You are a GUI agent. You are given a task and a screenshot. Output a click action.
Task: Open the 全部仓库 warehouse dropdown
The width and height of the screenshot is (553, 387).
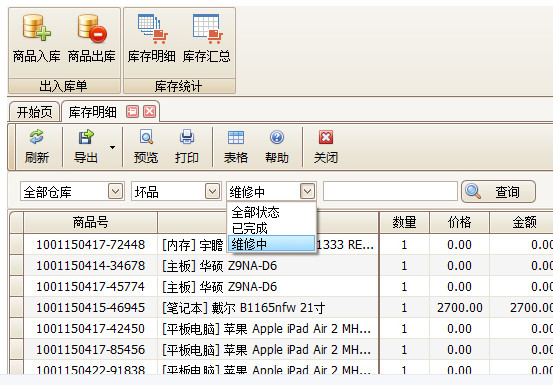(x=115, y=191)
